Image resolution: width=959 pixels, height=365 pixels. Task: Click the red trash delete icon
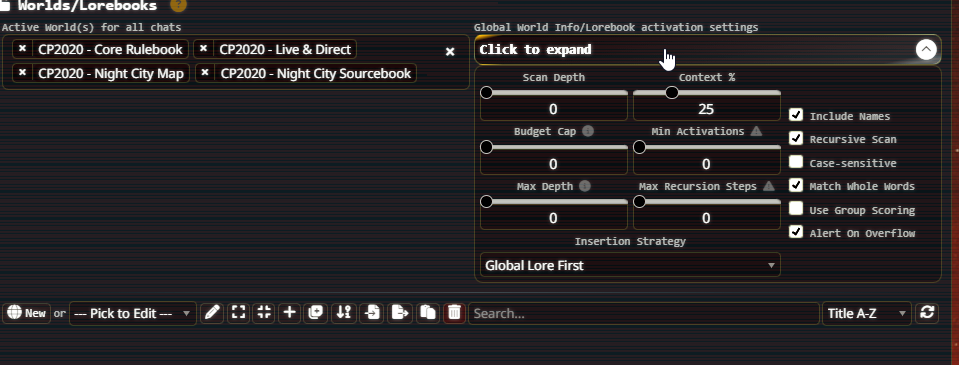pos(454,313)
